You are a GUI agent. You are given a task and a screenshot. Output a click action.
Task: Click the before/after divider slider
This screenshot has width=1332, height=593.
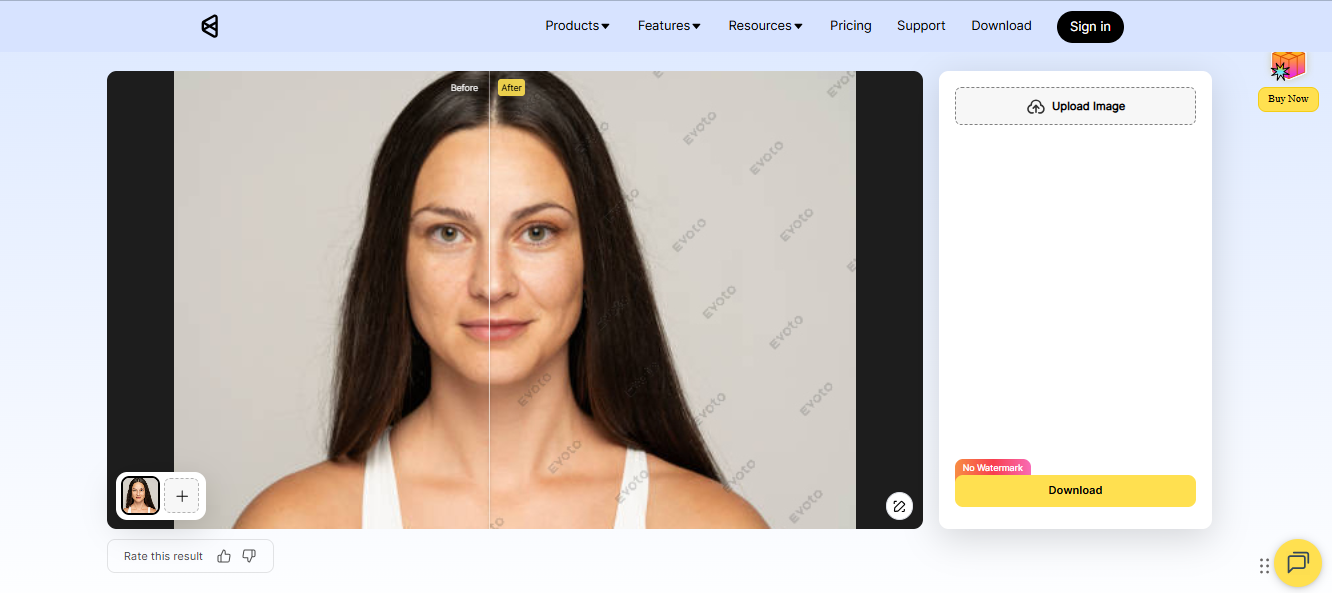pyautogui.click(x=489, y=300)
